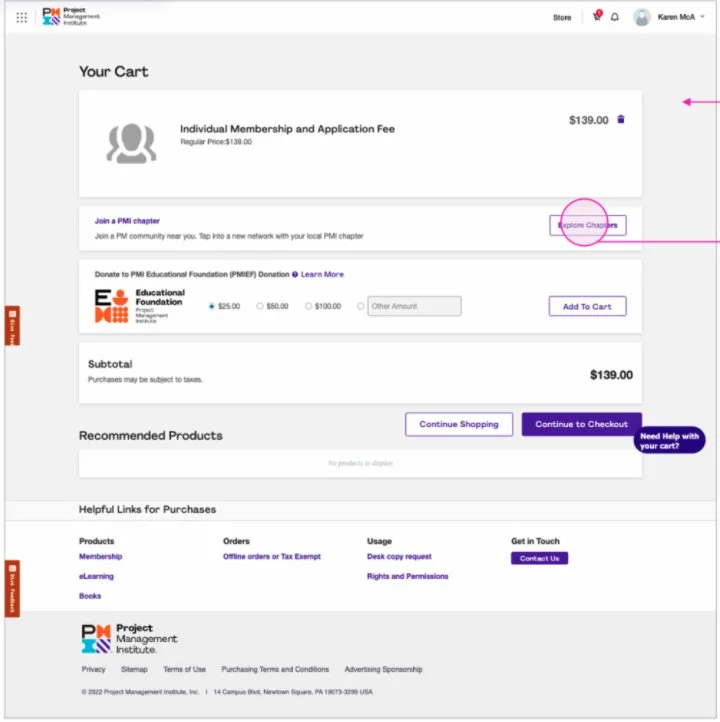Expand the Karen McA account dropdown arrow
The height and width of the screenshot is (722, 720).
pyautogui.click(x=703, y=17)
